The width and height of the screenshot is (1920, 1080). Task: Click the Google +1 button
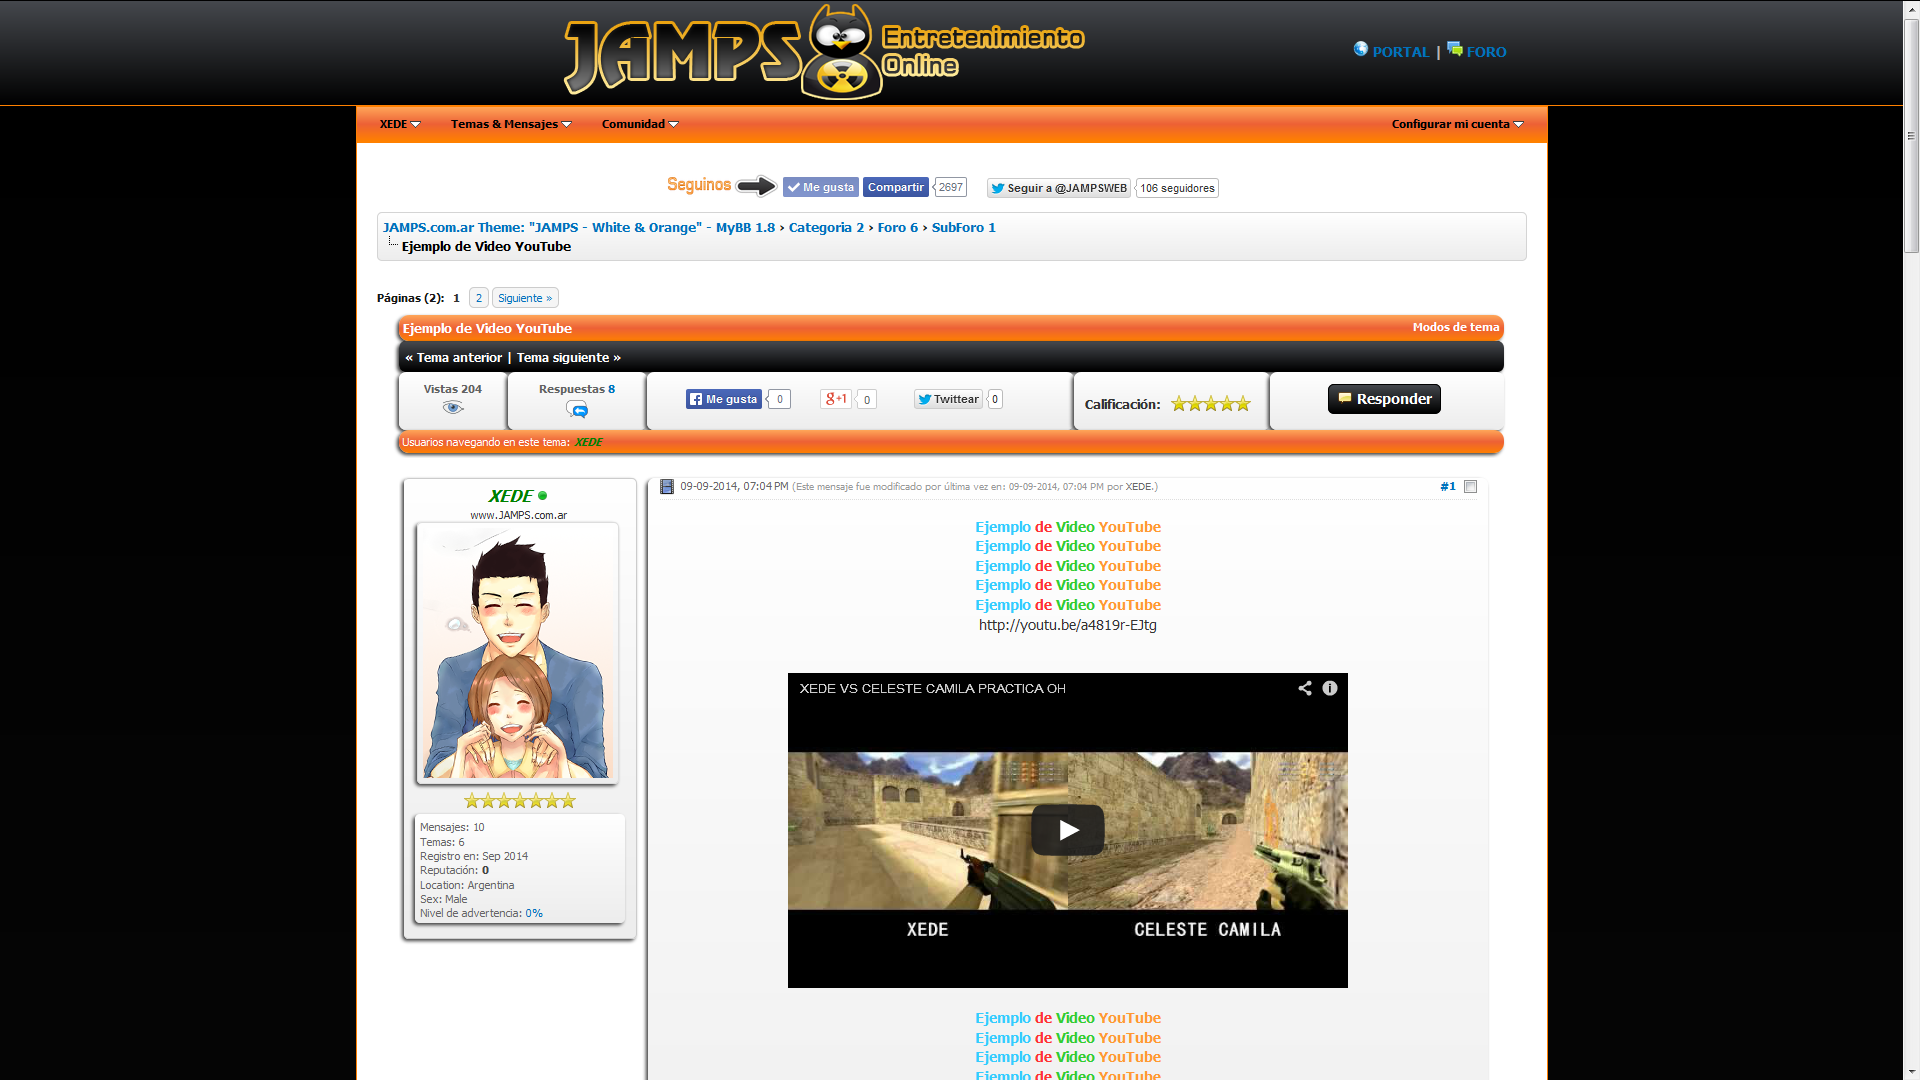point(836,399)
